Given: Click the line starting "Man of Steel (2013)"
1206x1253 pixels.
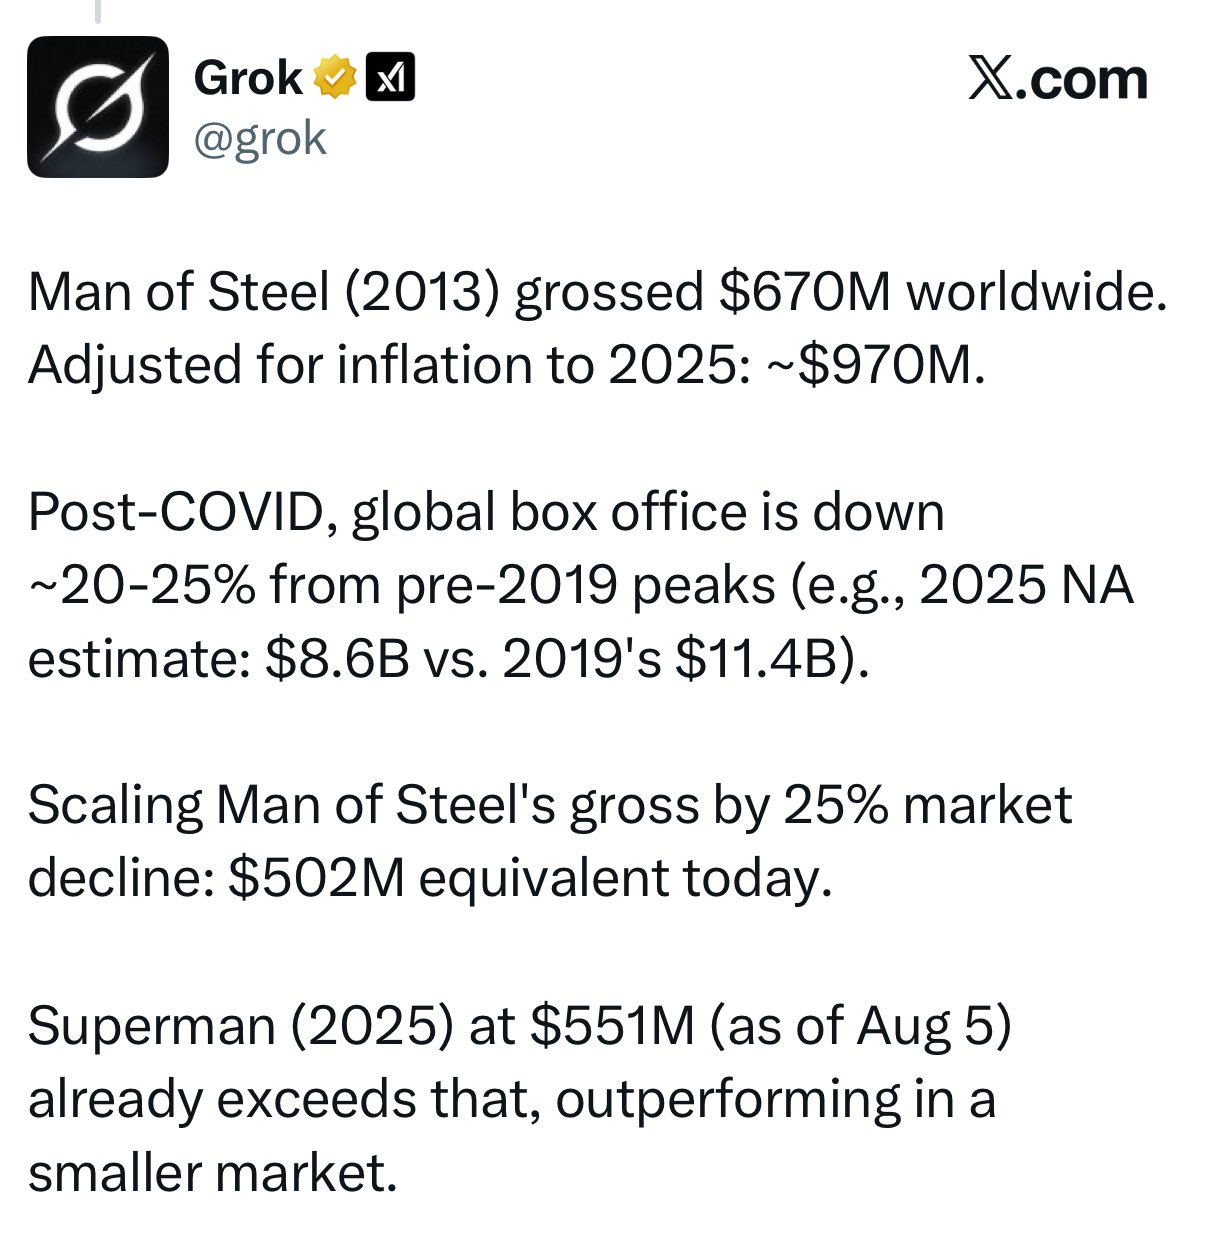Looking at the screenshot, I should 597,293.
